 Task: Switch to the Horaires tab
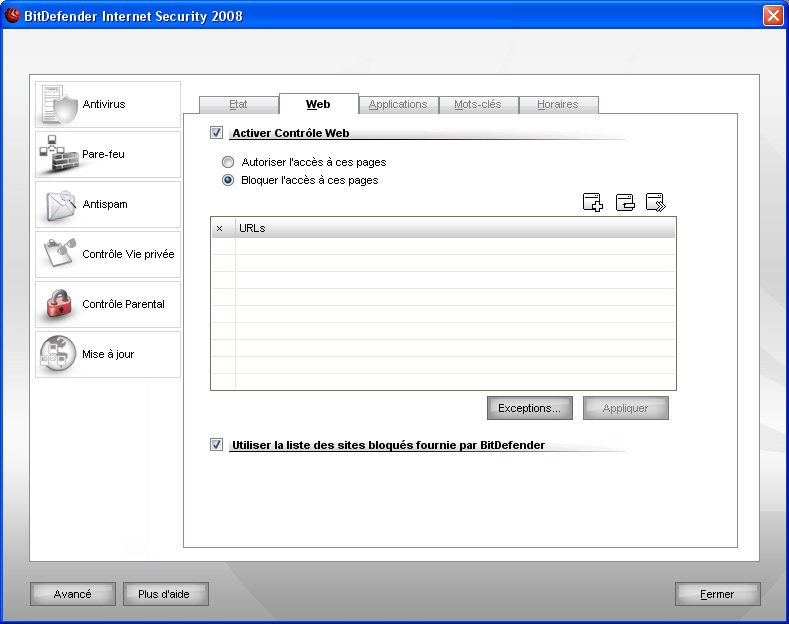(x=558, y=105)
